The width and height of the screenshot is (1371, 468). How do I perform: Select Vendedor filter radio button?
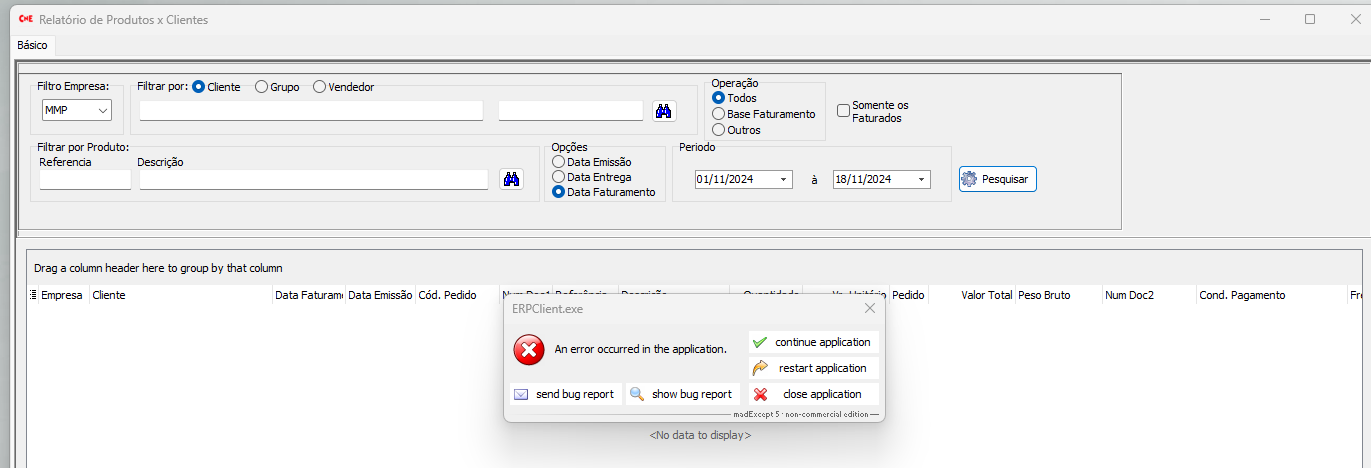(320, 87)
